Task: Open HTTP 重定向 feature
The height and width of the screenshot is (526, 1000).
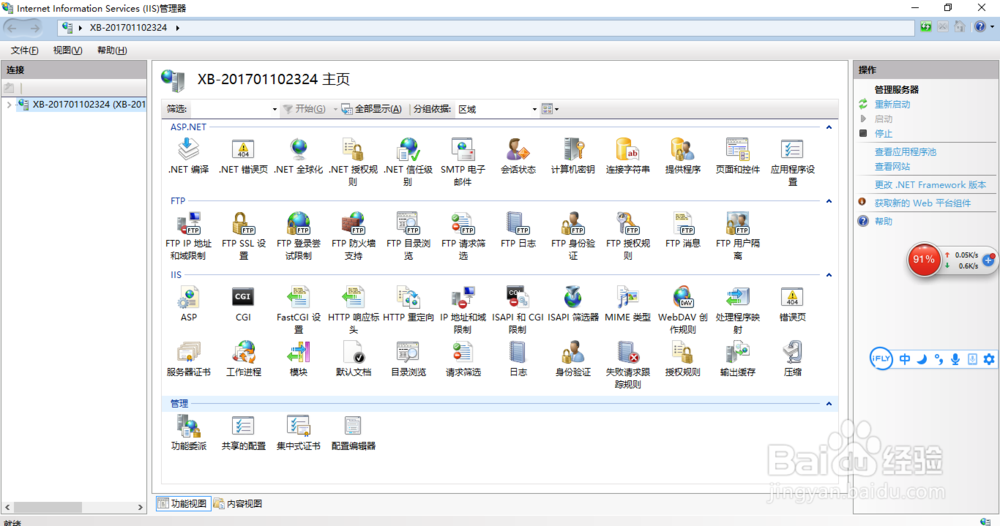Action: pos(408,303)
